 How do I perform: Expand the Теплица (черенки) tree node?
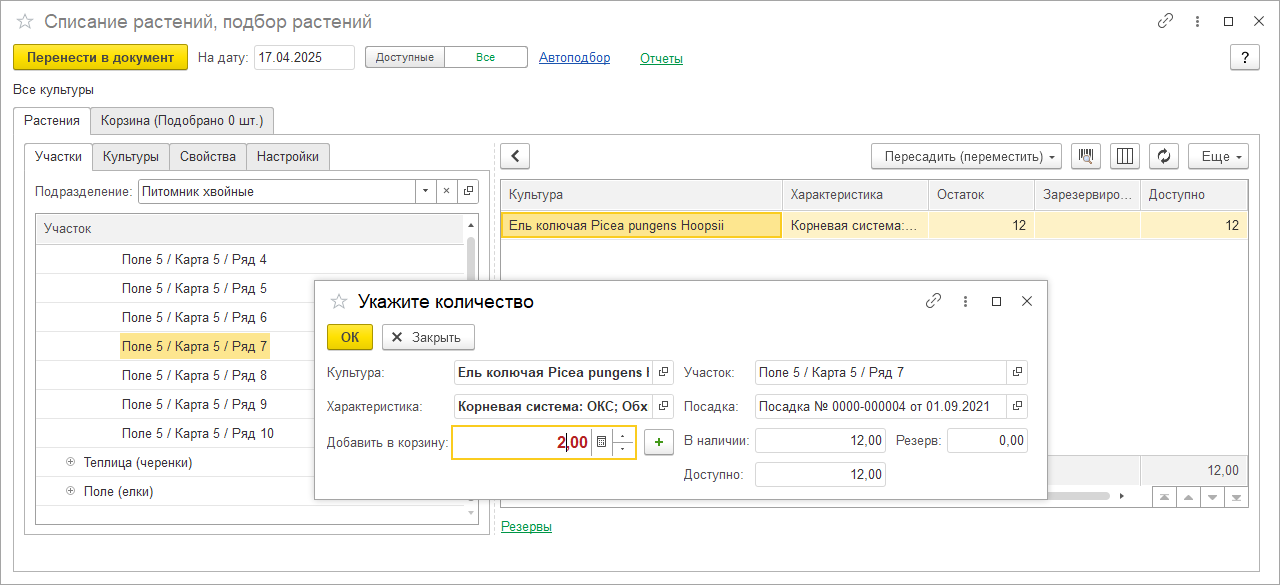pyautogui.click(x=70, y=462)
